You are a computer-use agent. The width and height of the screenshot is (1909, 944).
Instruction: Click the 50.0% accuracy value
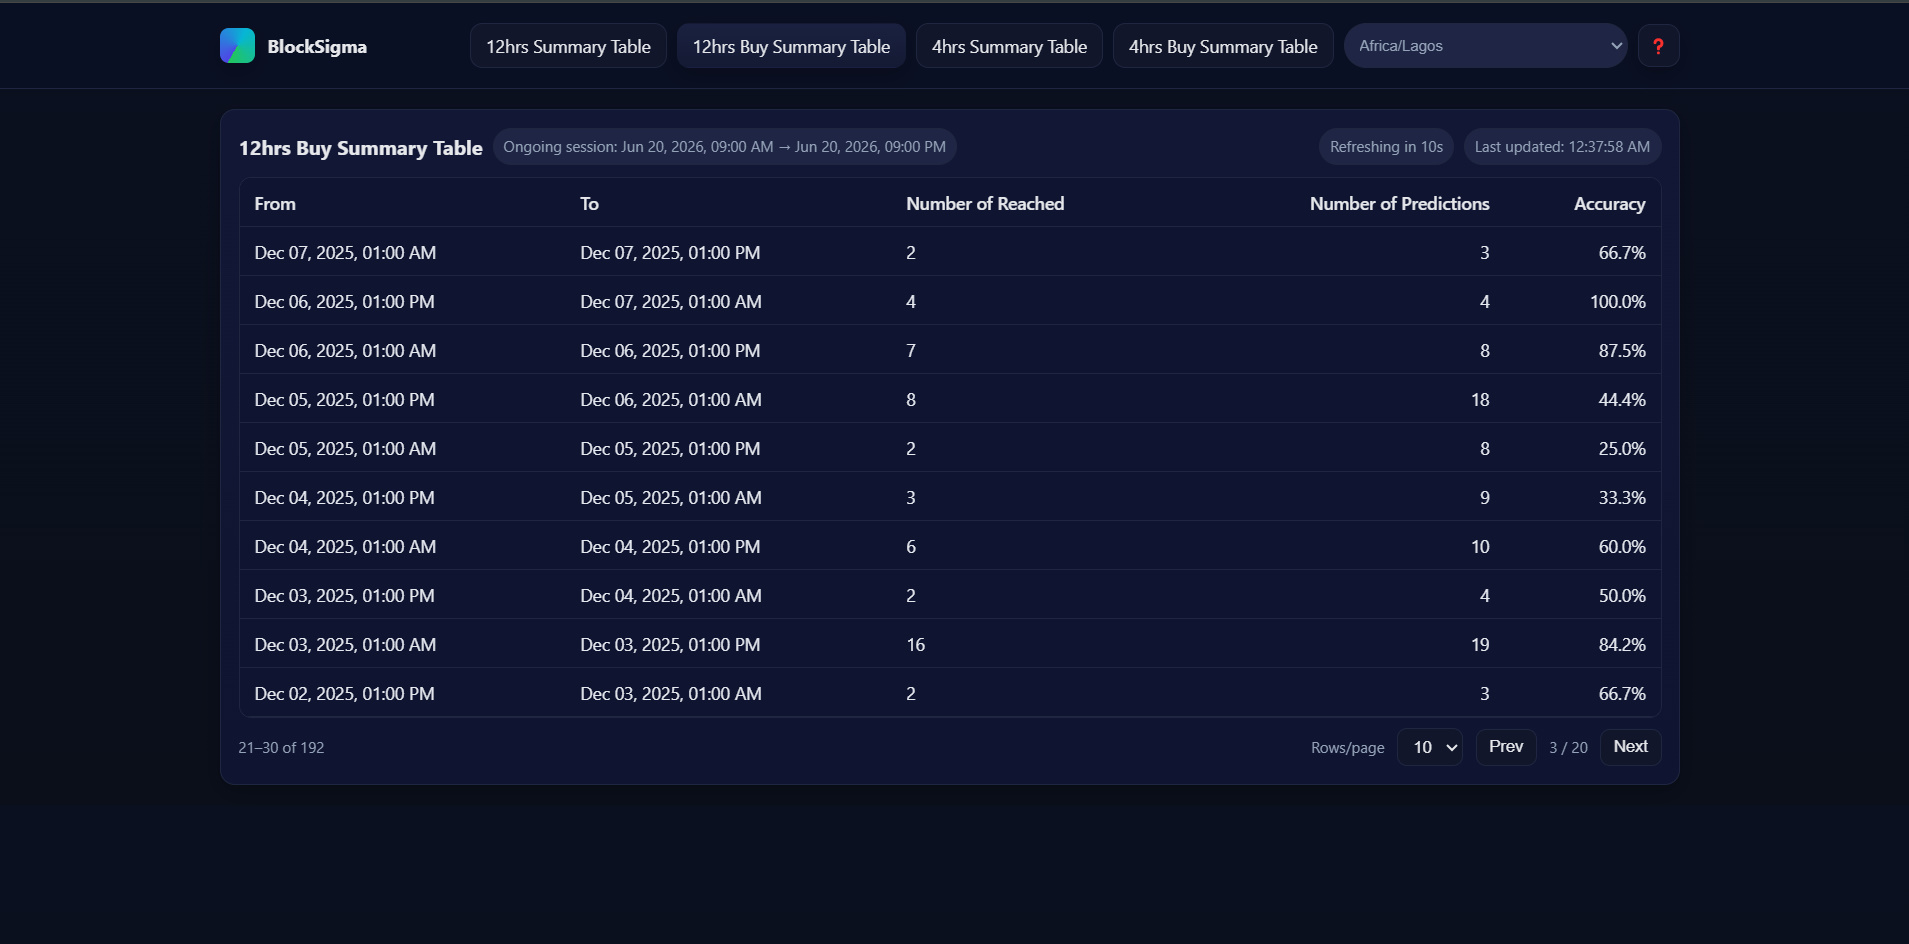1621,596
